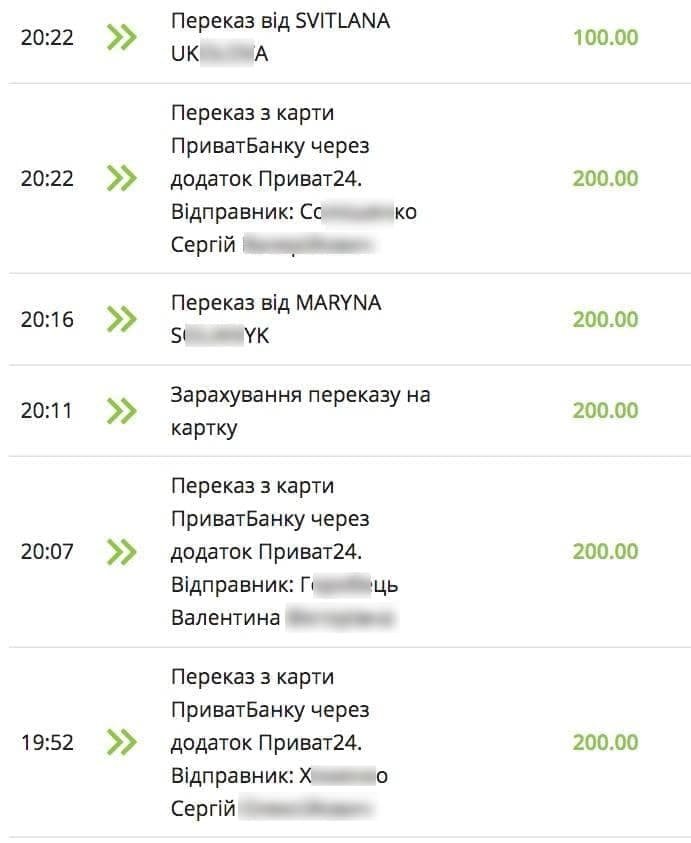
Task: Open the transfer from SVITLANA
Action: [x=280, y=38]
